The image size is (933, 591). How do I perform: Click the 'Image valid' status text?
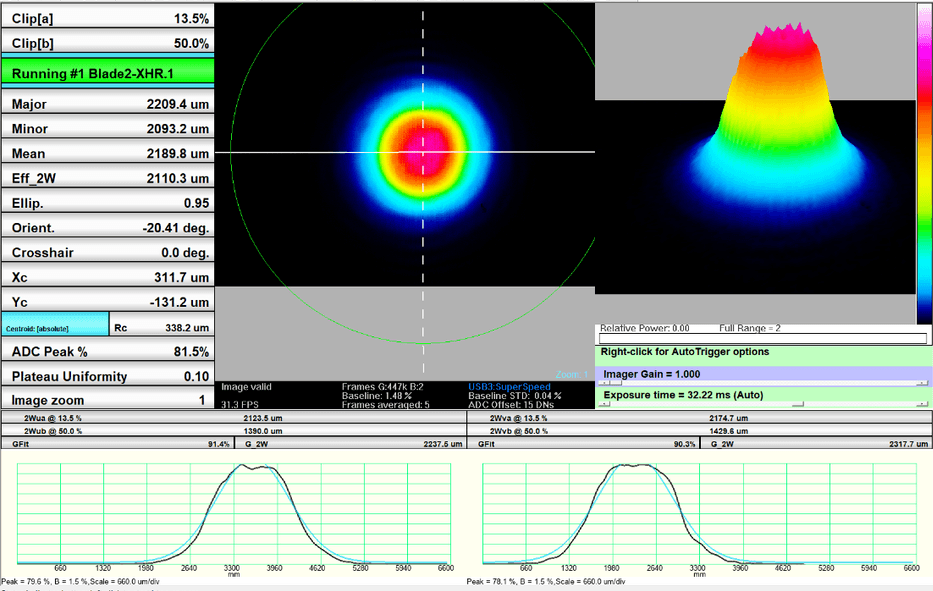click(246, 387)
